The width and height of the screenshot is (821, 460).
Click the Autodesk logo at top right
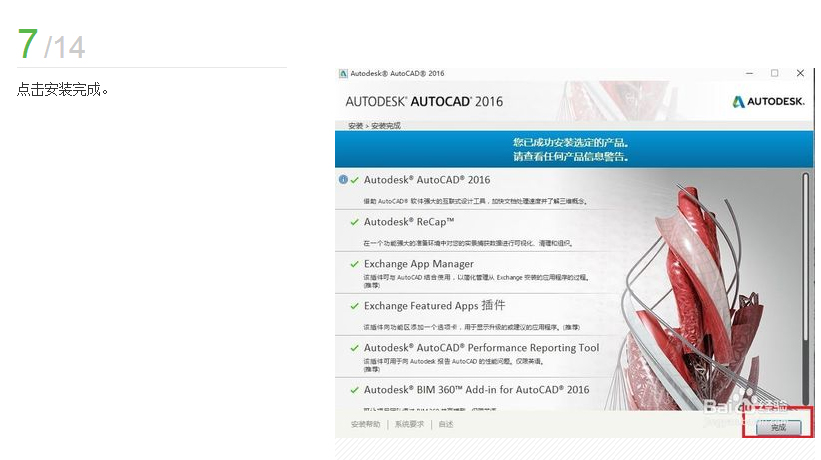768,102
